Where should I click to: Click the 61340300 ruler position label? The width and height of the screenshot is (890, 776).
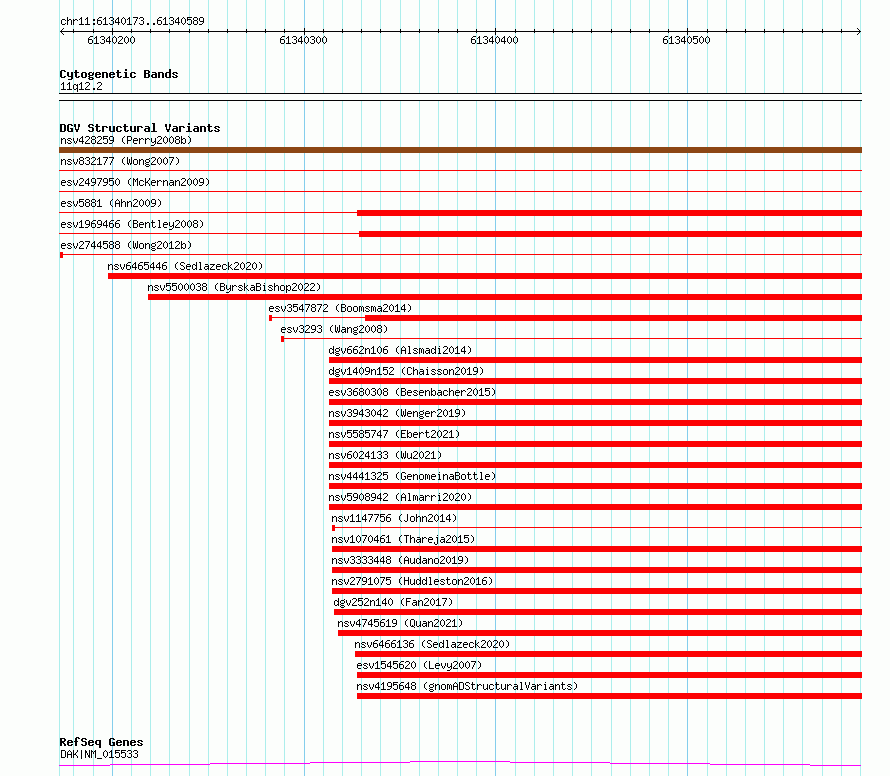tap(303, 40)
